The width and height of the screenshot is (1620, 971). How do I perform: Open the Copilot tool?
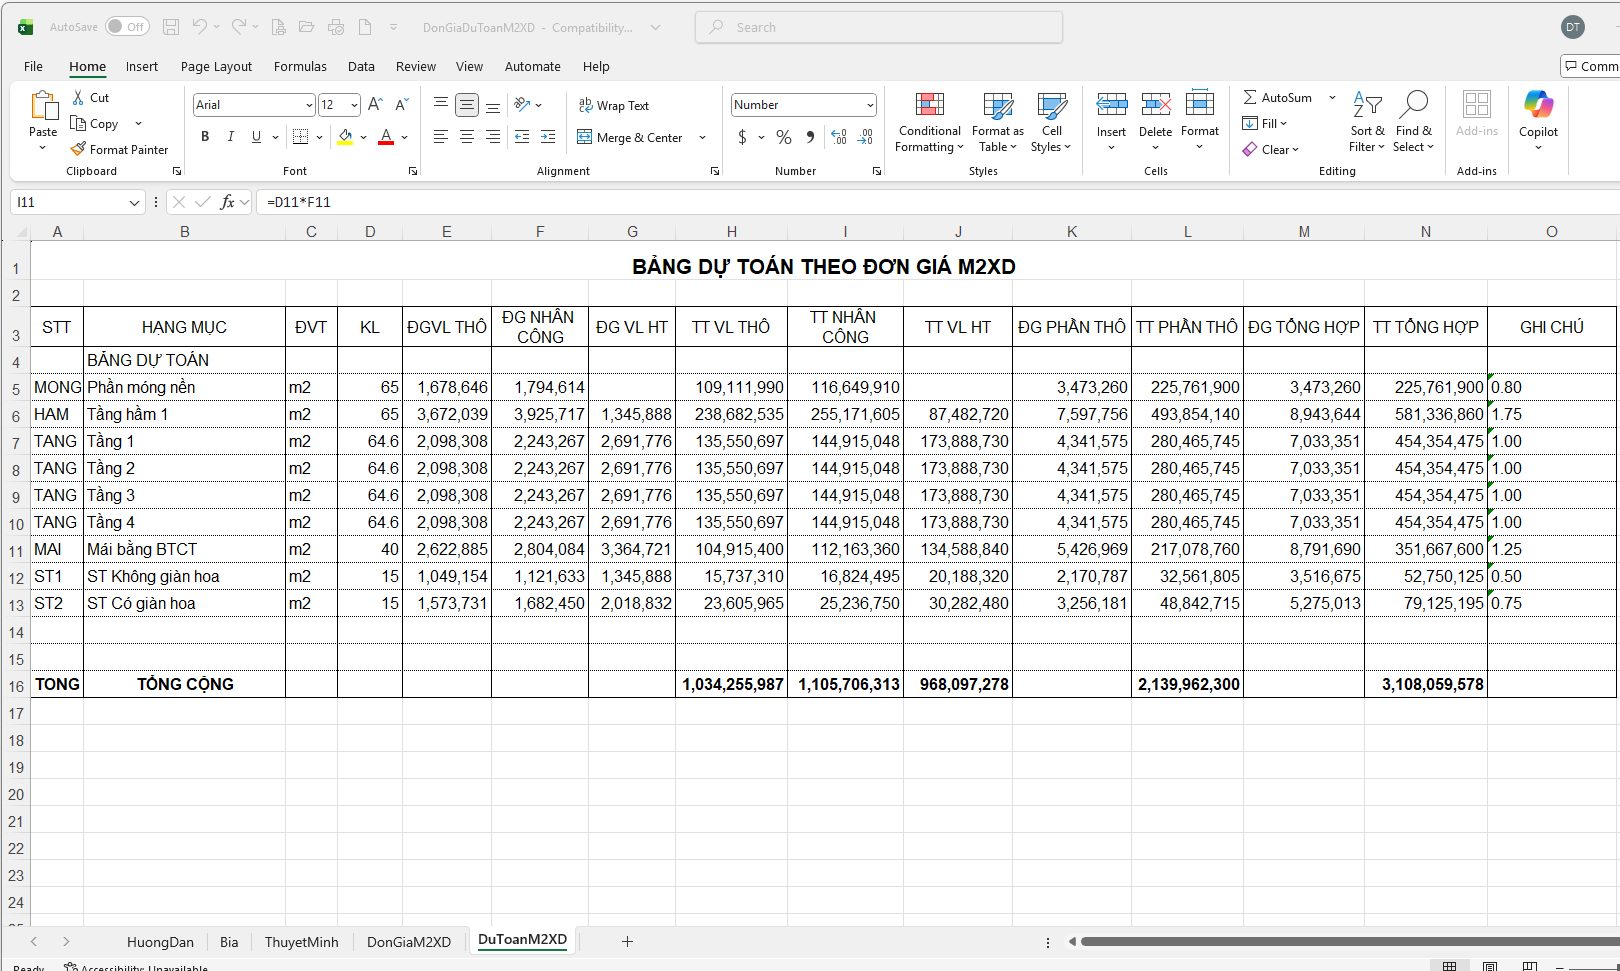click(x=1538, y=105)
